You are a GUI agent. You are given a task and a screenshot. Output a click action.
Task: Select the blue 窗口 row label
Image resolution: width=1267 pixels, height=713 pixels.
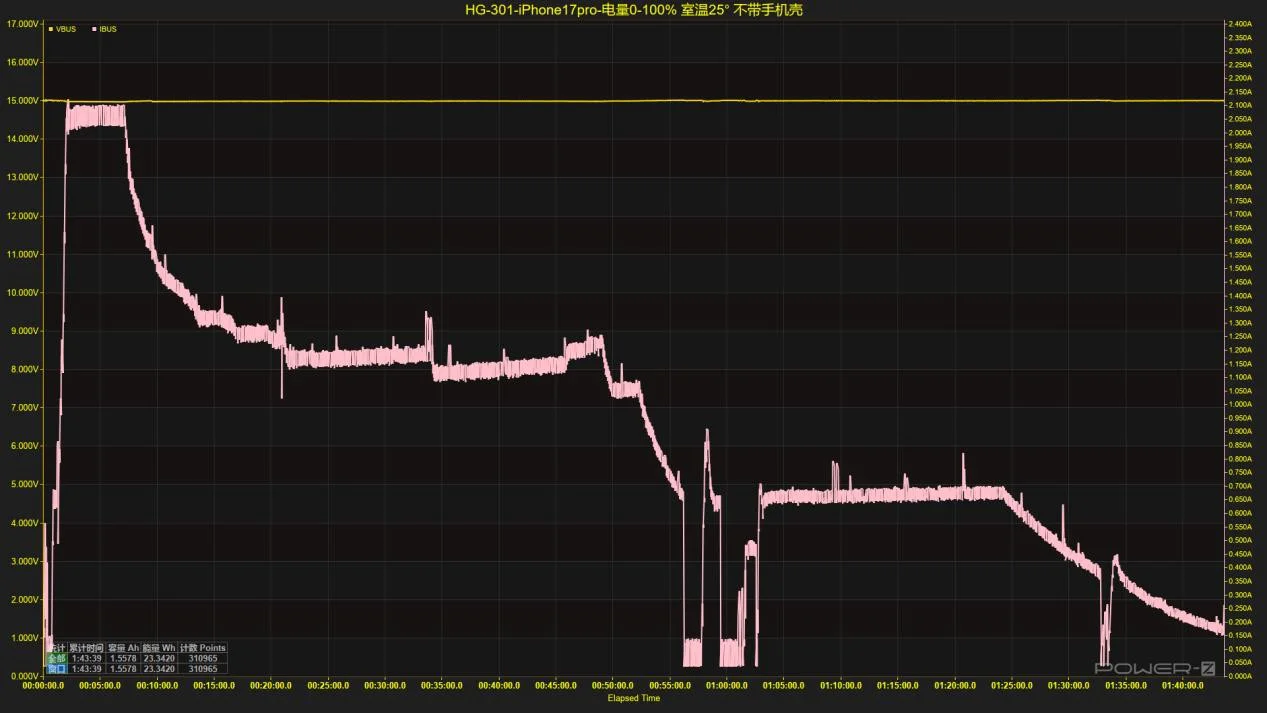(x=57, y=668)
